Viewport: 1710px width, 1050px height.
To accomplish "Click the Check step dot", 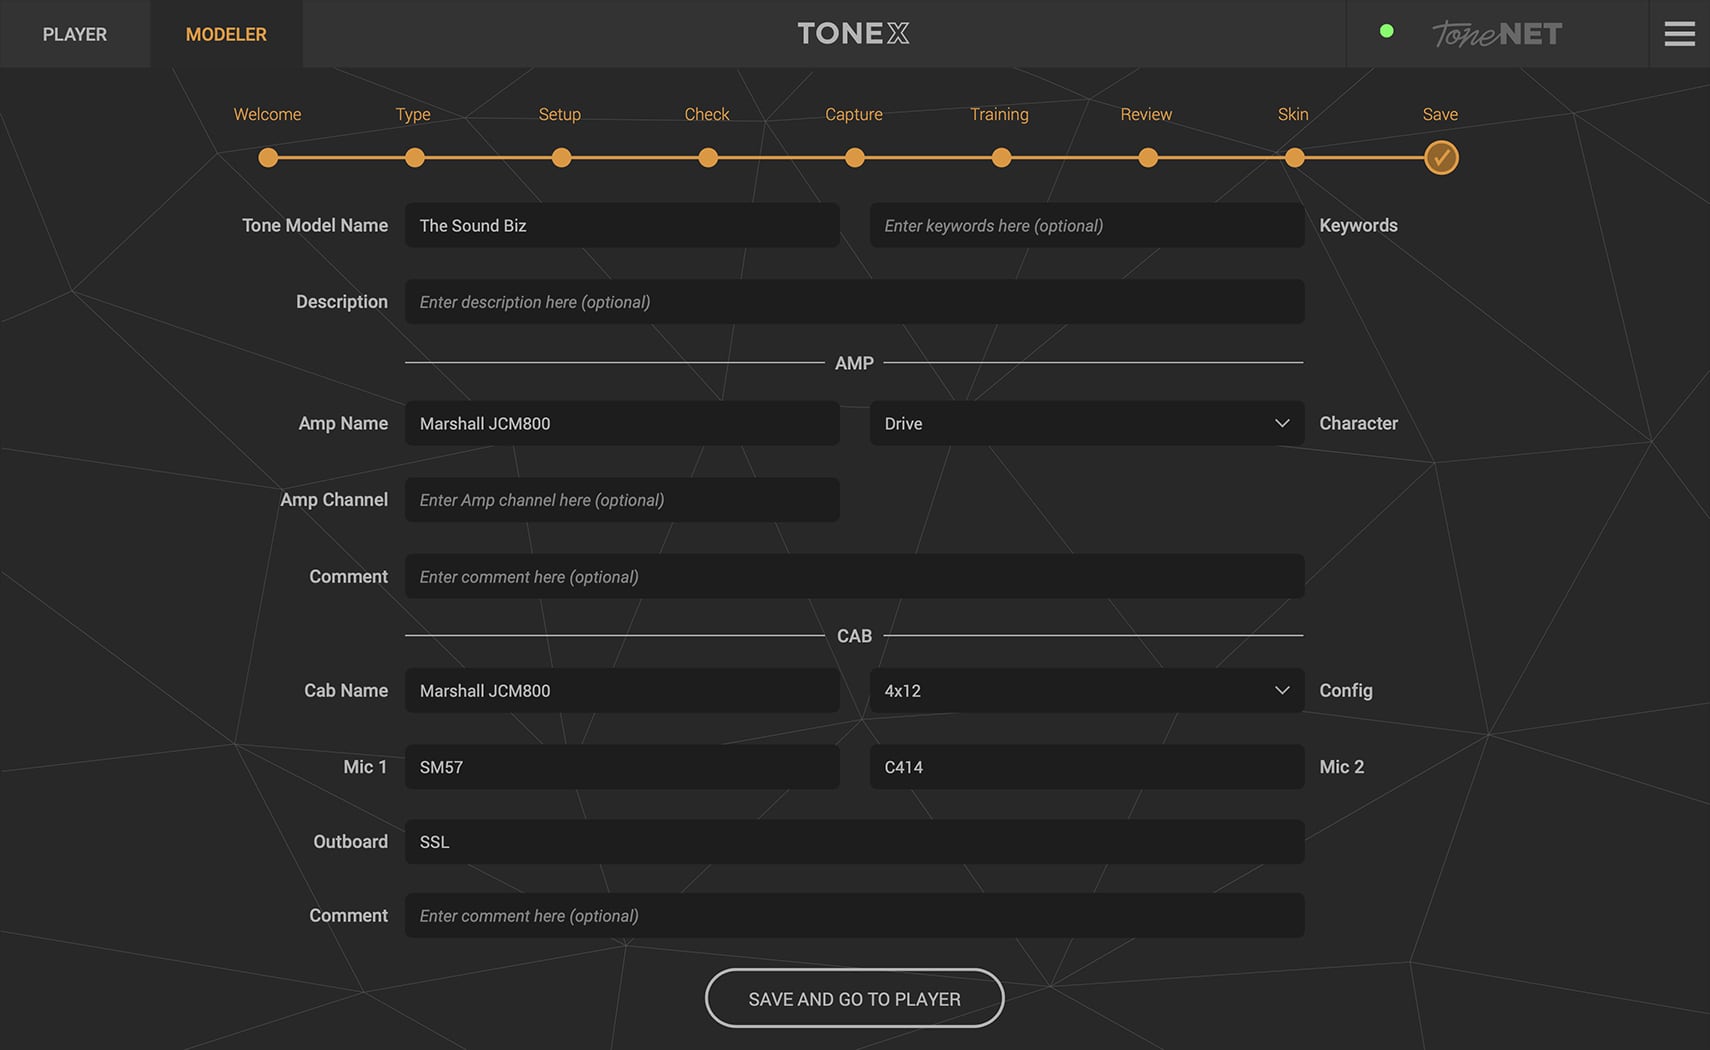I will coord(707,157).
